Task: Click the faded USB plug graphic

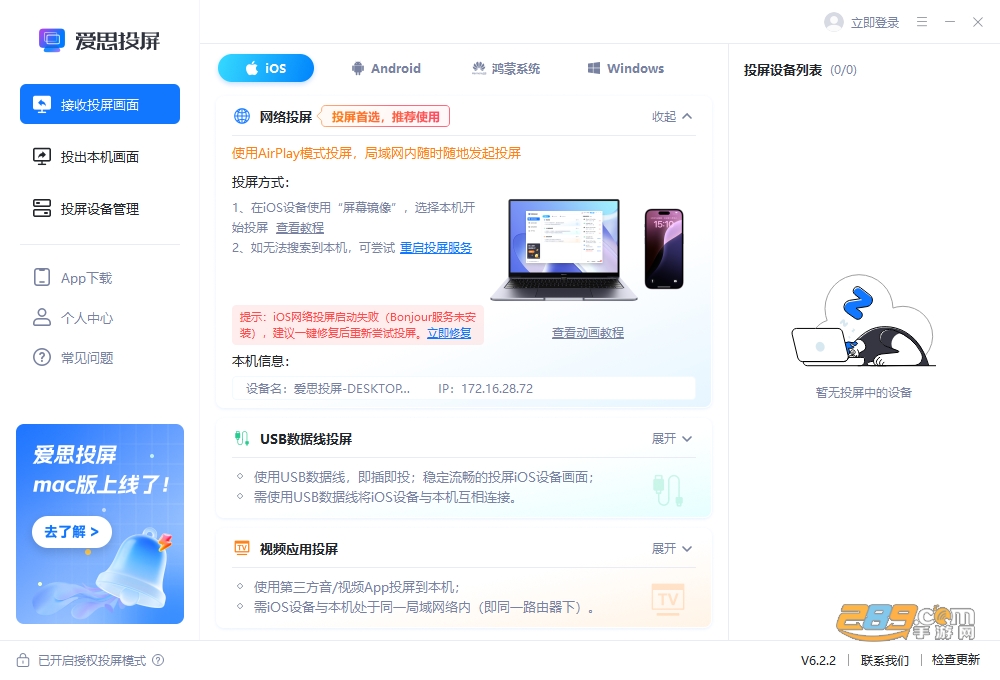Action: point(668,491)
